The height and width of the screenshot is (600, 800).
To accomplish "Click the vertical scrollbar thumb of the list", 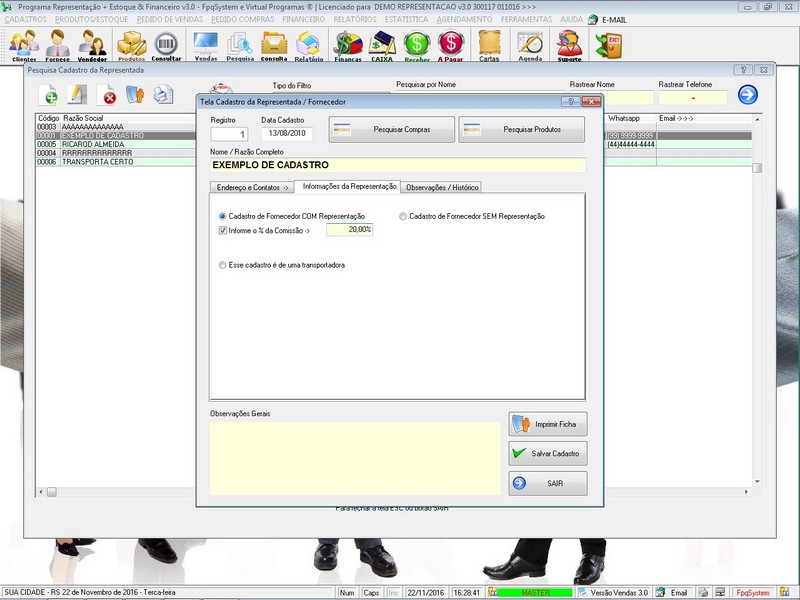I will coord(757,168).
